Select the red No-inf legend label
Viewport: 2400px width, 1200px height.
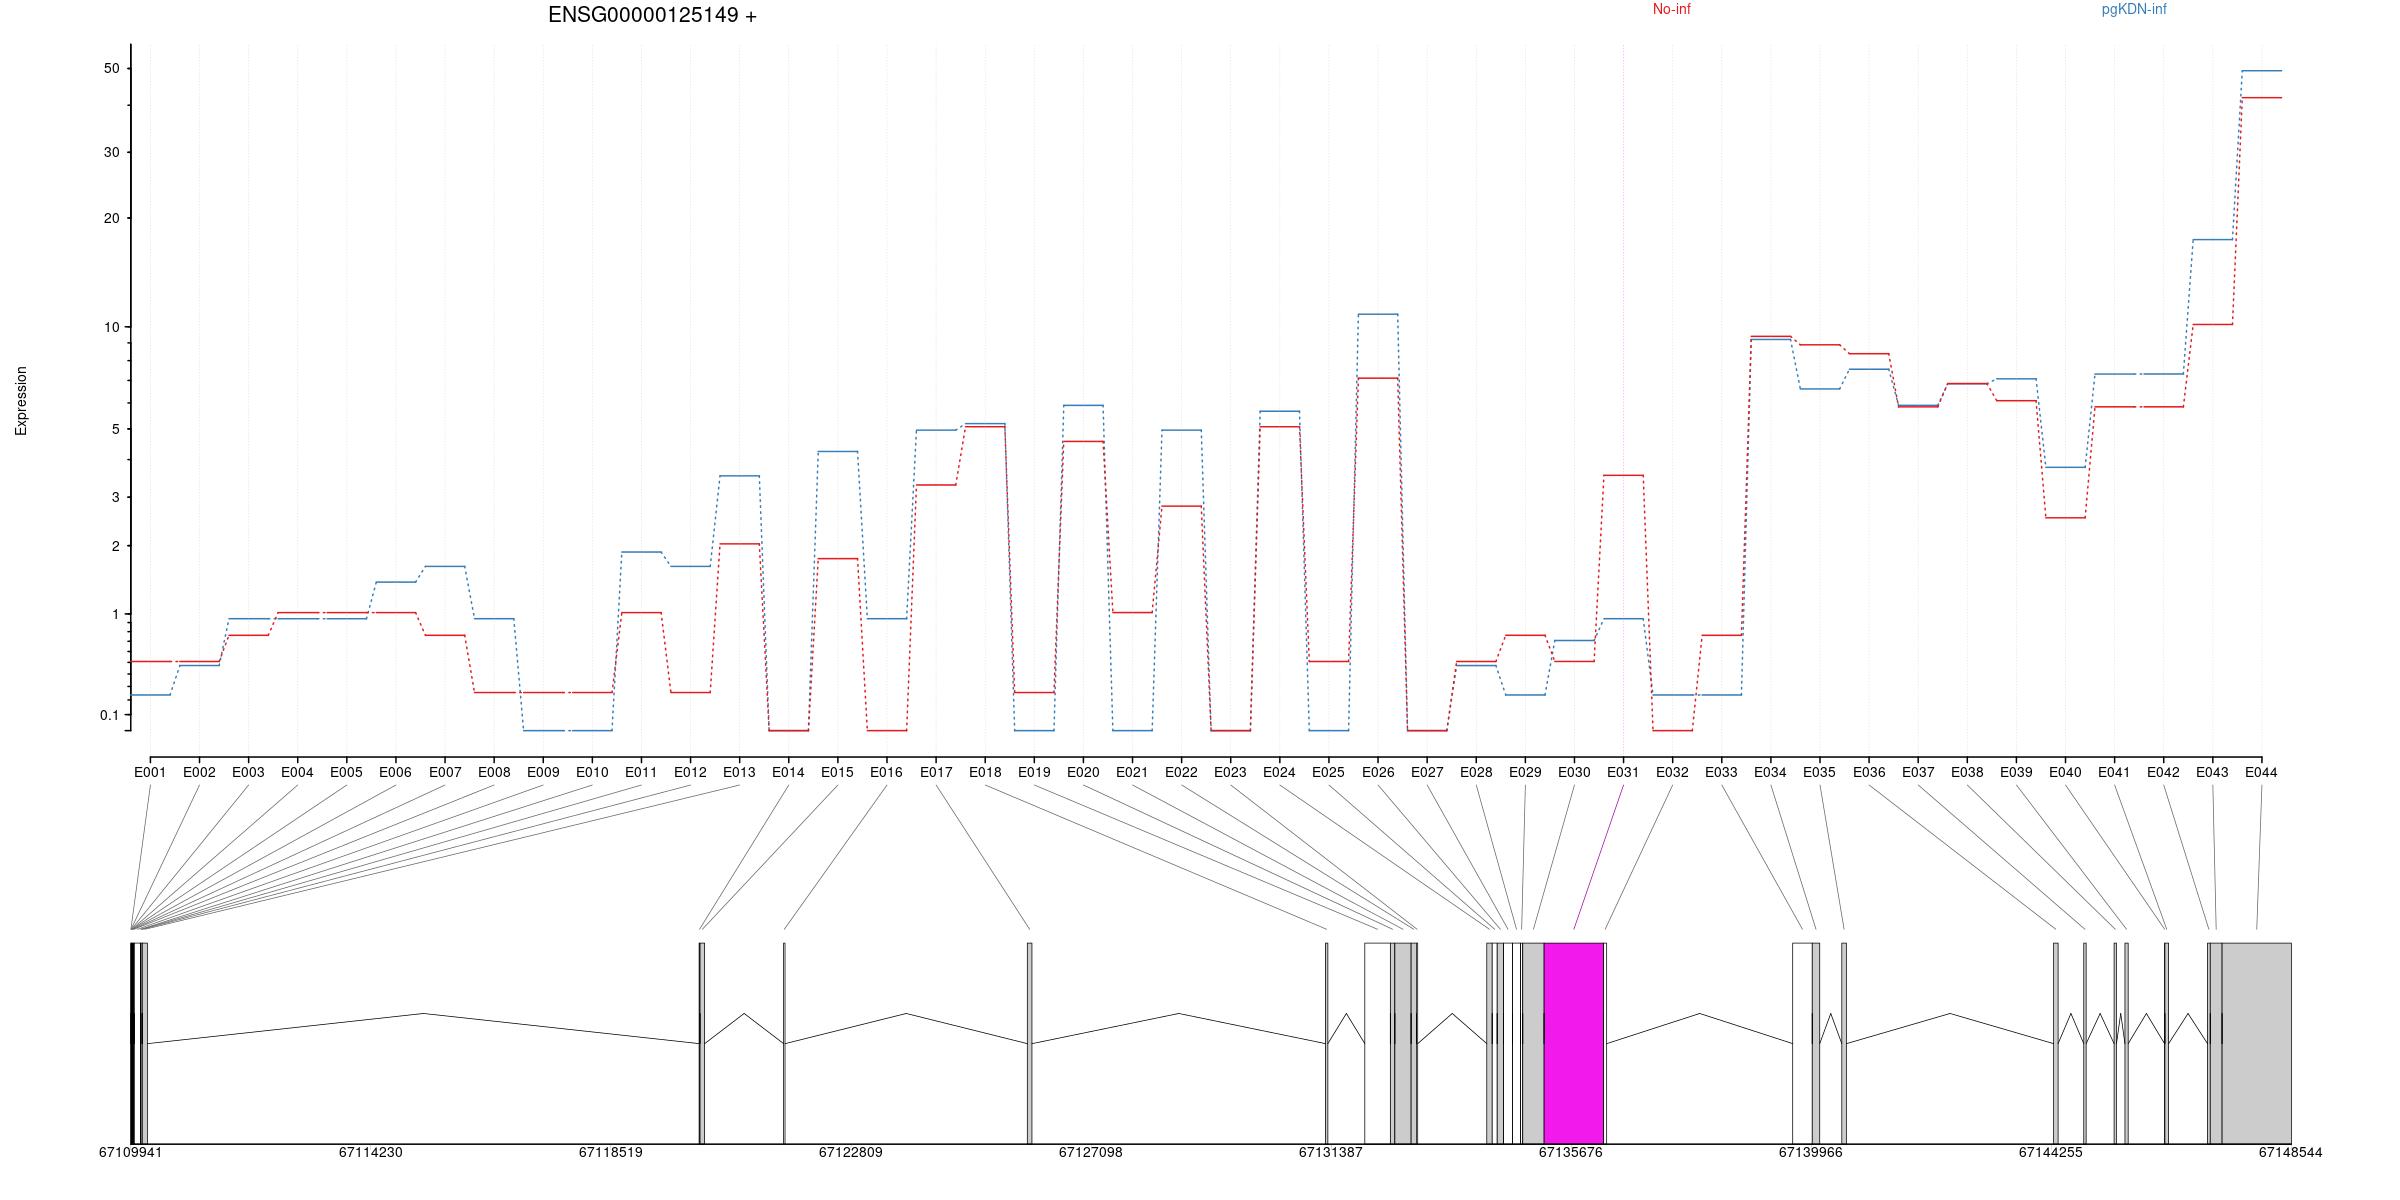1671,9
